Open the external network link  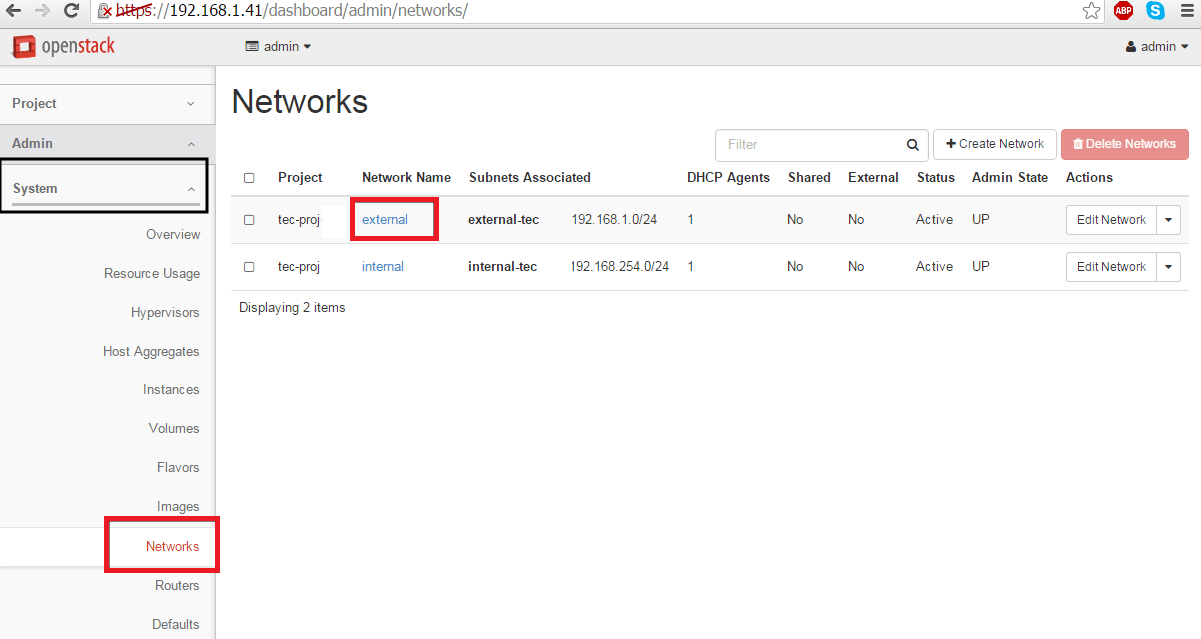[x=385, y=220]
